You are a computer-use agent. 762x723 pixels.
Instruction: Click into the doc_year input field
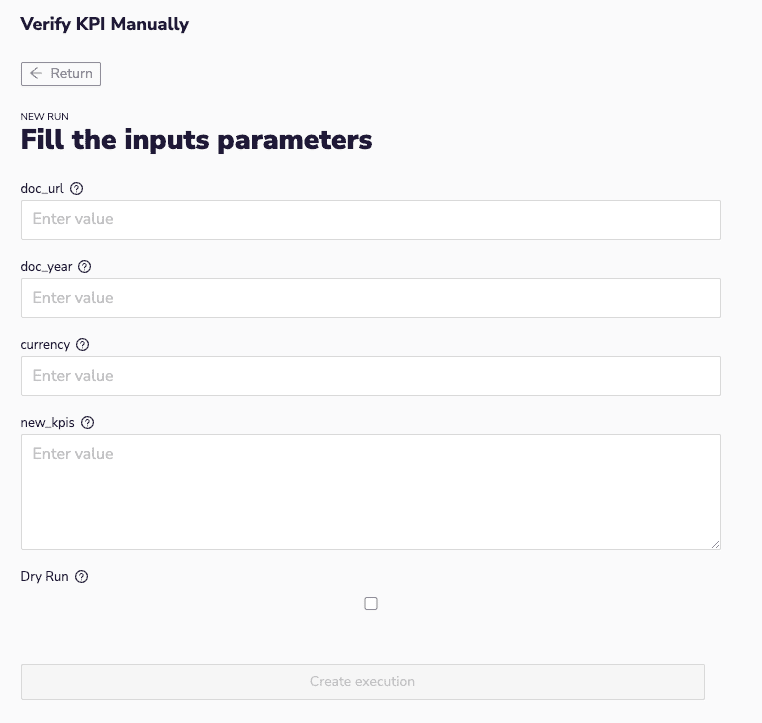click(370, 298)
